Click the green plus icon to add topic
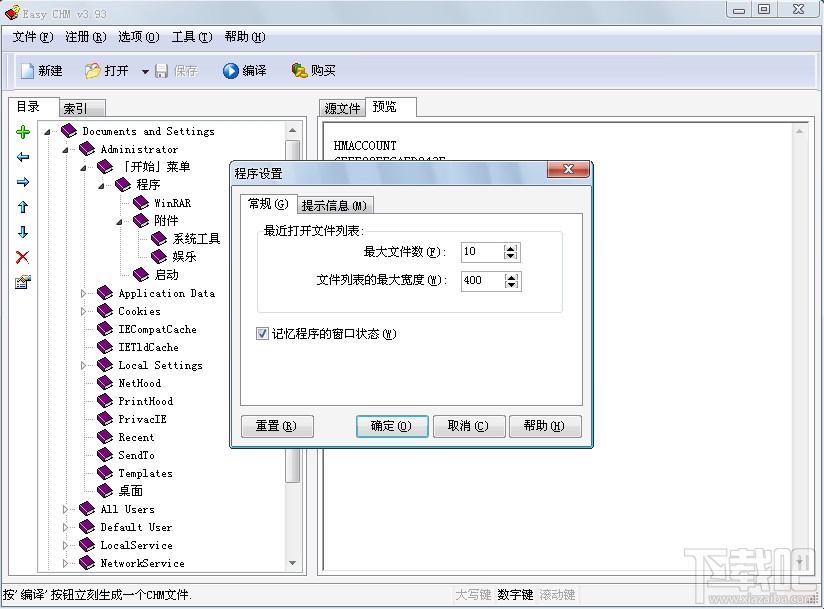The width and height of the screenshot is (824, 609). [22, 131]
